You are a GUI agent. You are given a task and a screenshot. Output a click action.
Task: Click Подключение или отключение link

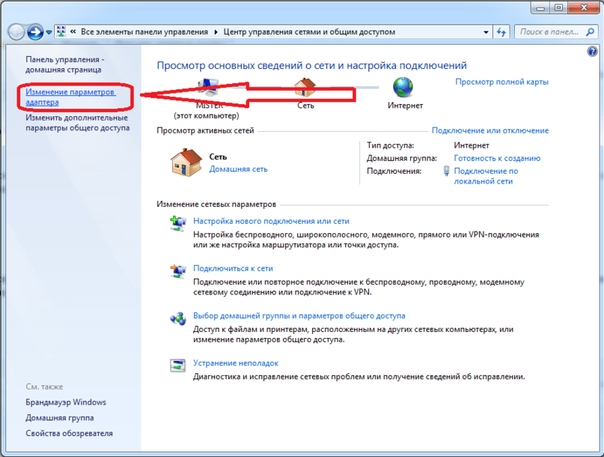490,130
